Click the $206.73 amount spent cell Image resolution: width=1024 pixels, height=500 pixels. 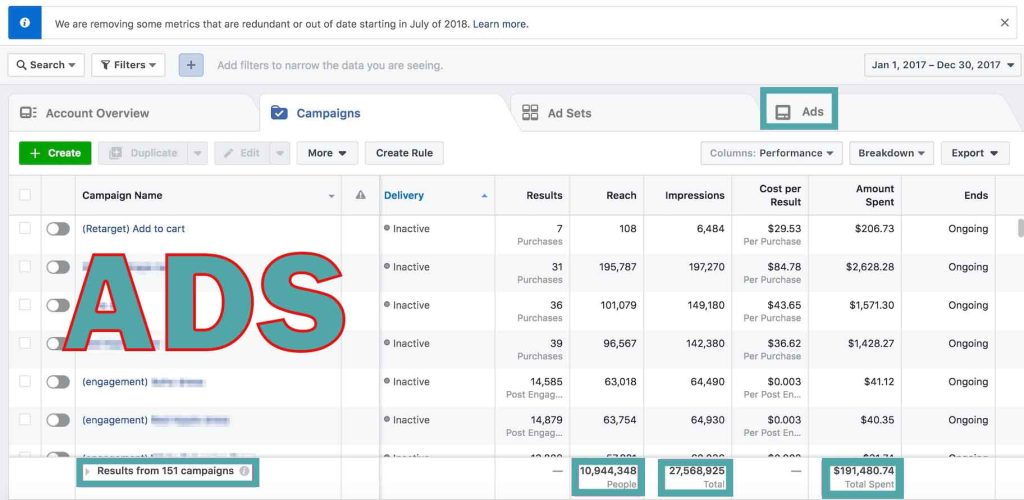tap(874, 228)
